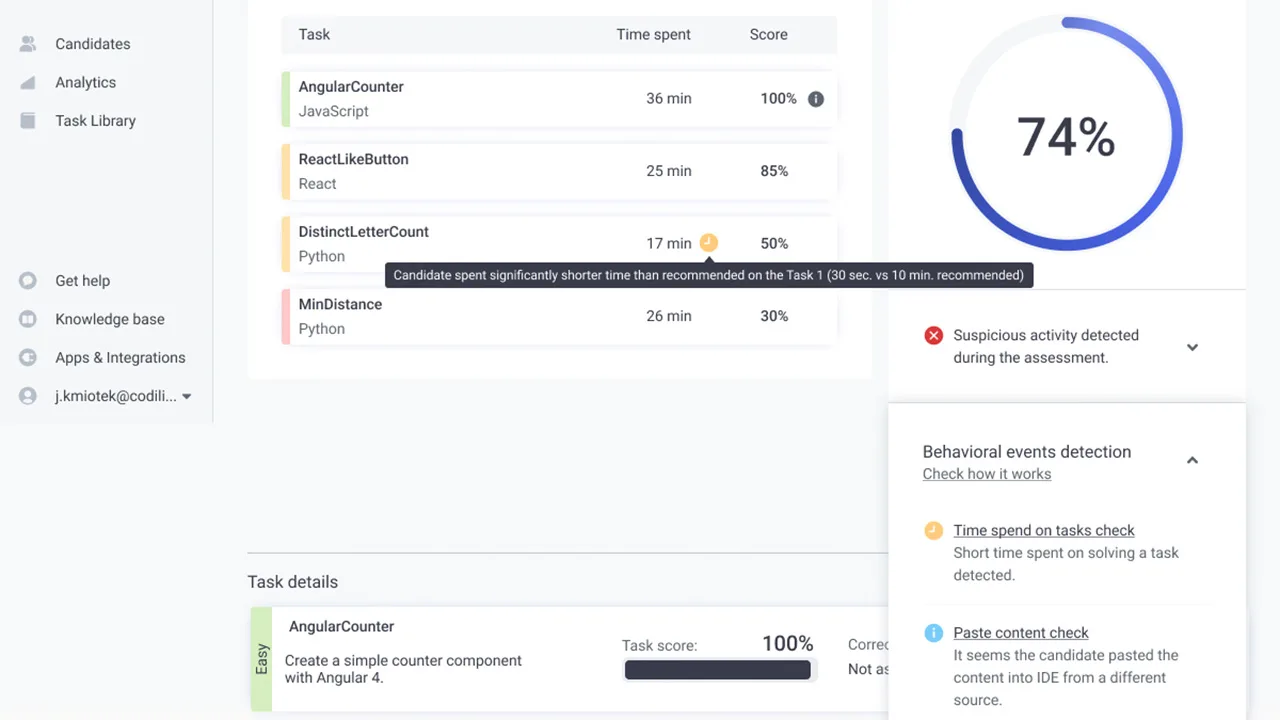Select the ReactLikeButton task row
Viewport: 1280px width, 720px height.
click(x=560, y=171)
